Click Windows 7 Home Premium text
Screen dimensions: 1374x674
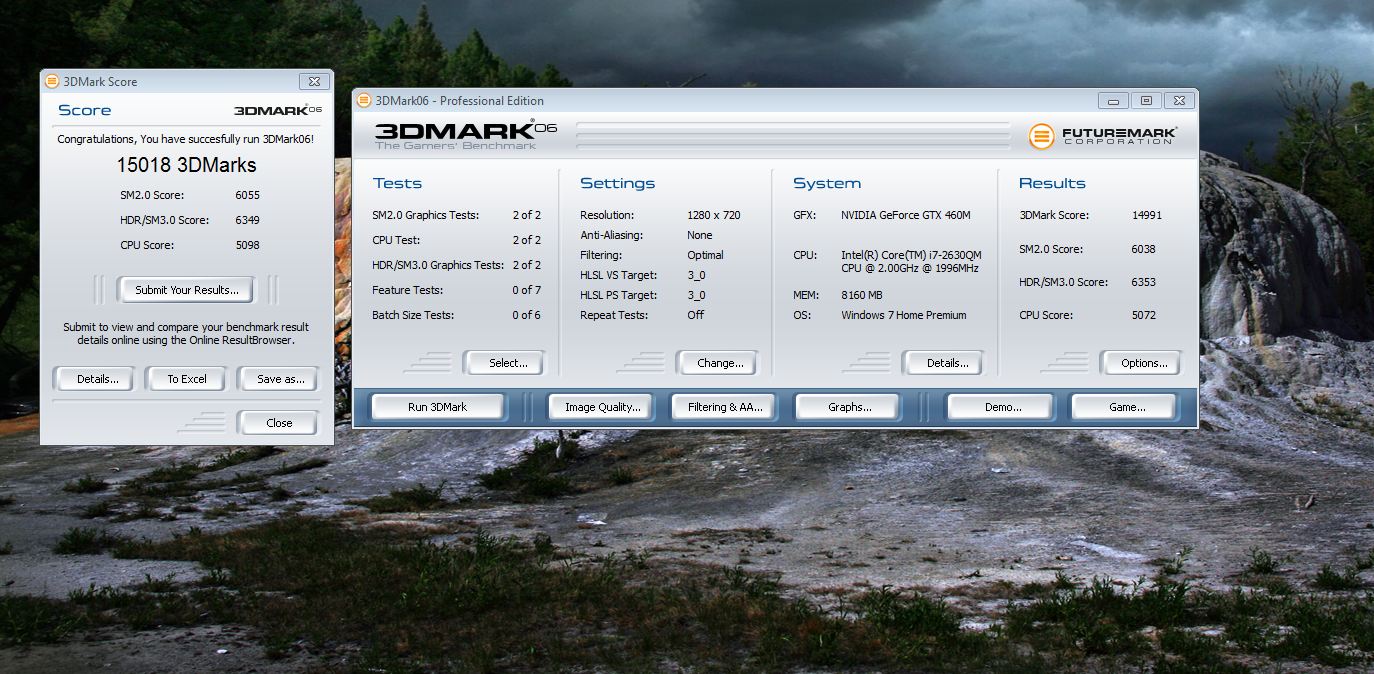coord(903,315)
